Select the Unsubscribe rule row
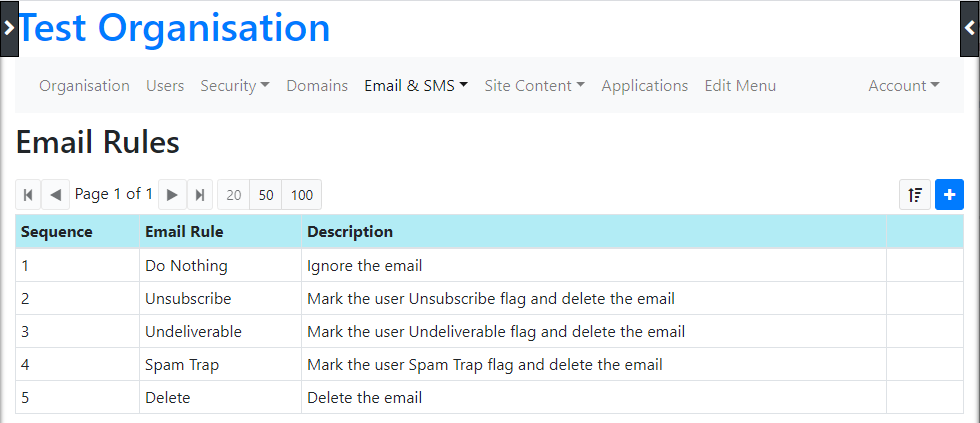 pyautogui.click(x=489, y=299)
